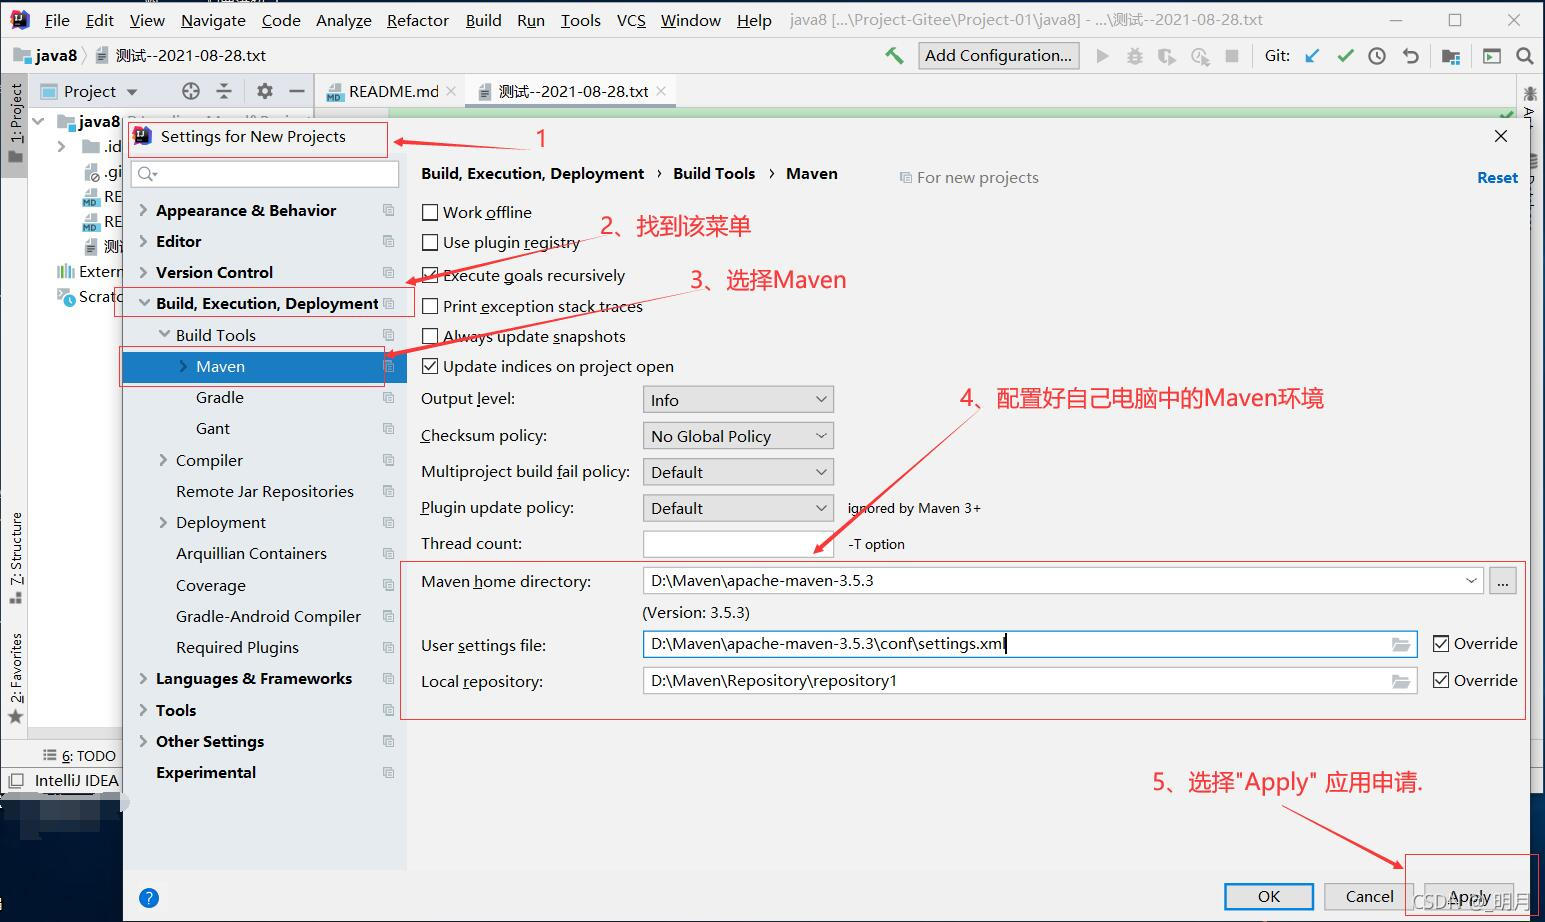Viewport: 1545px width, 922px height.
Task: Click per-project icon beside Version Control
Action: coord(388,272)
